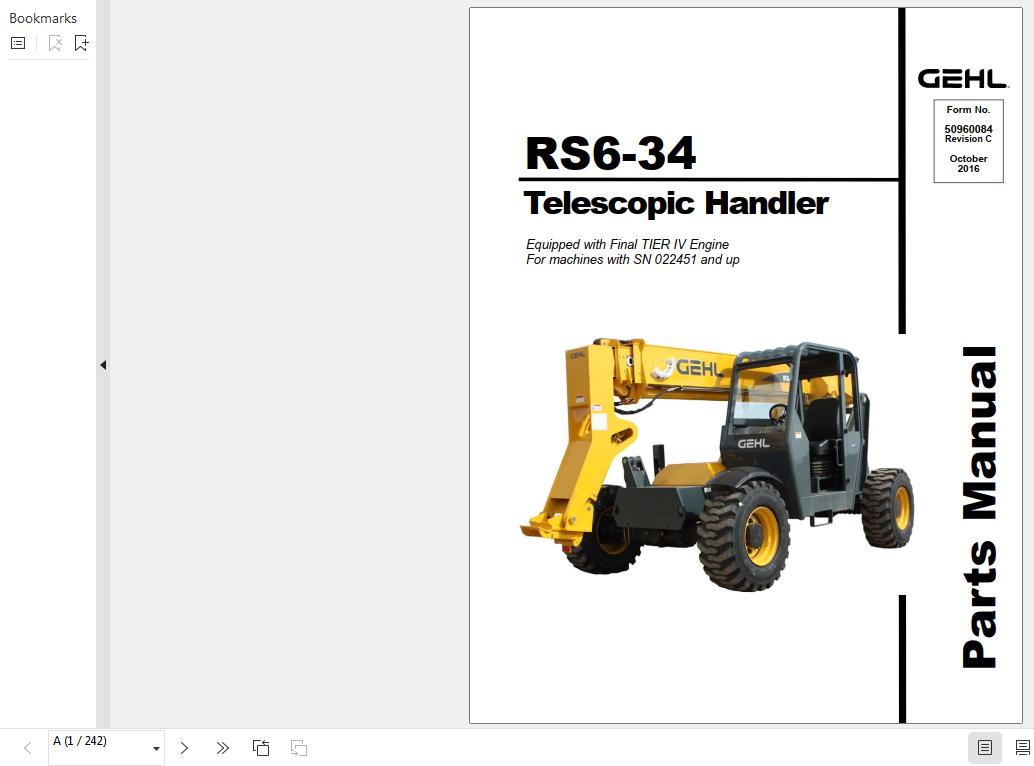Viewport: 1034px width, 766px height.
Task: Click the telehandler photo on the cover
Action: tap(717, 464)
